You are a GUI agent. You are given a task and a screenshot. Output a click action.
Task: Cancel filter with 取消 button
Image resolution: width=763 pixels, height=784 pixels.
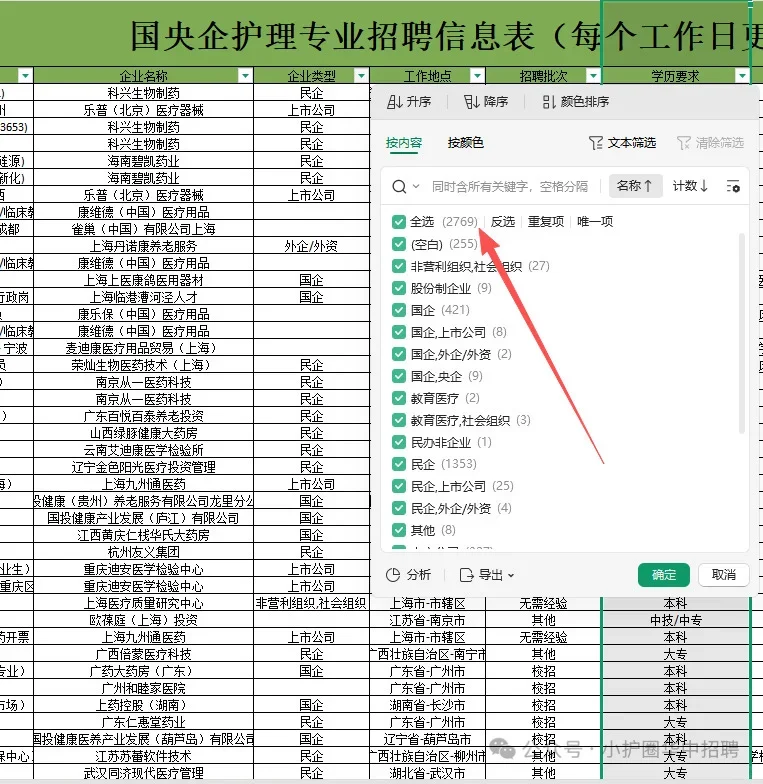(x=724, y=575)
